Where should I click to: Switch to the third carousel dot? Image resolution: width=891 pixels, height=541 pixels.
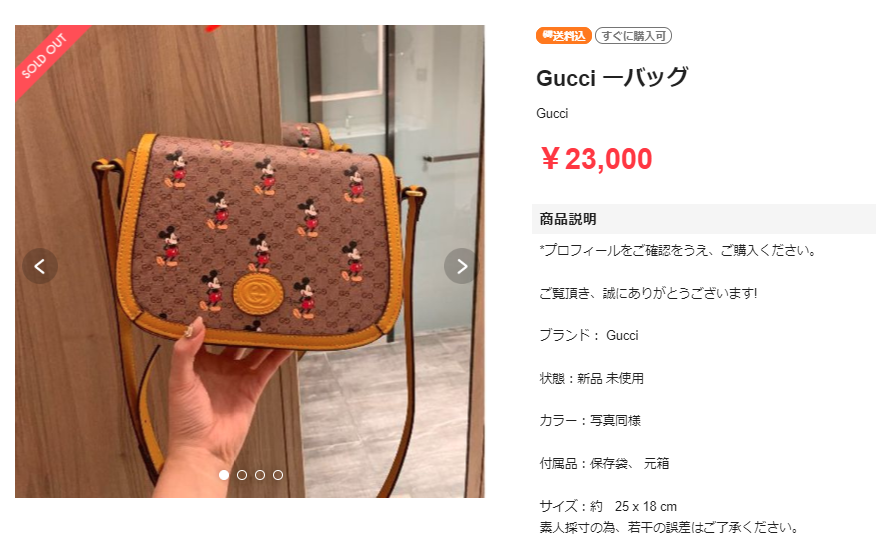260,475
